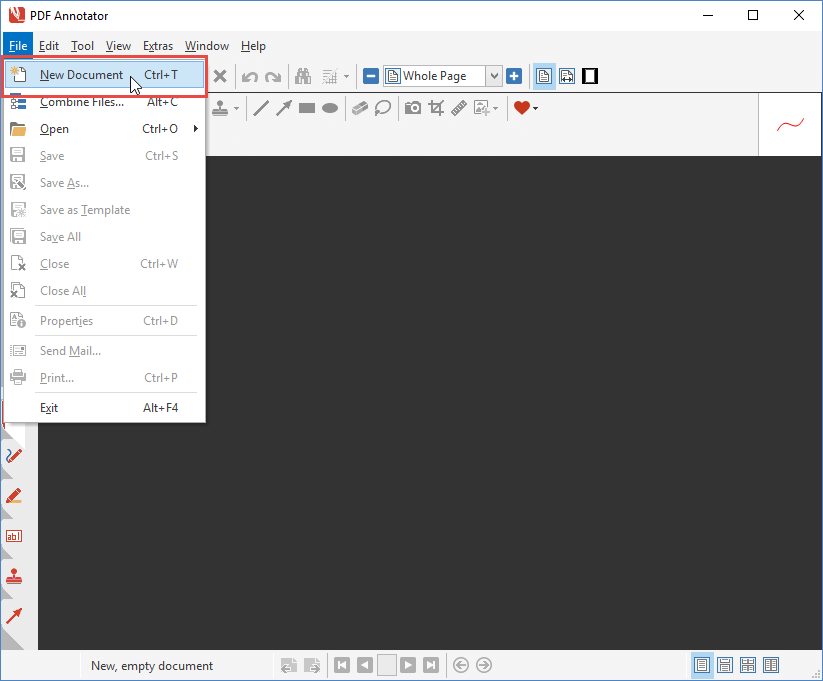Expand the Open submenu arrow
The image size is (823, 681).
[196, 129]
